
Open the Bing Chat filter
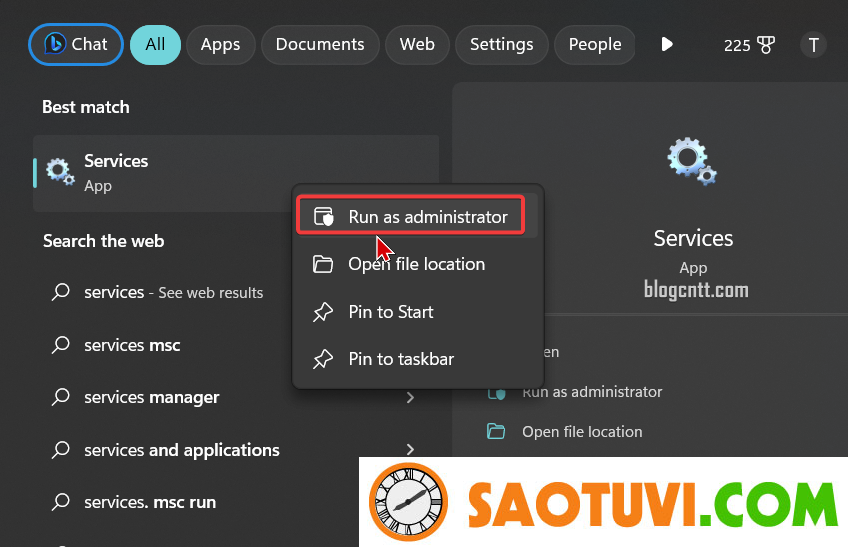click(76, 44)
